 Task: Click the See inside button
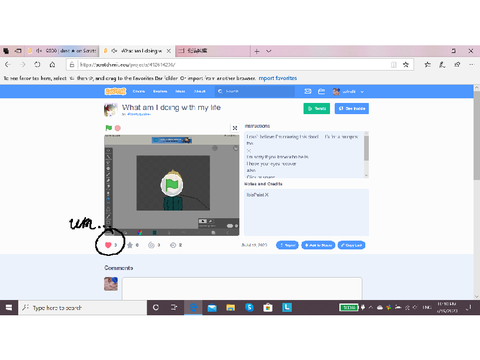pyautogui.click(x=352, y=108)
